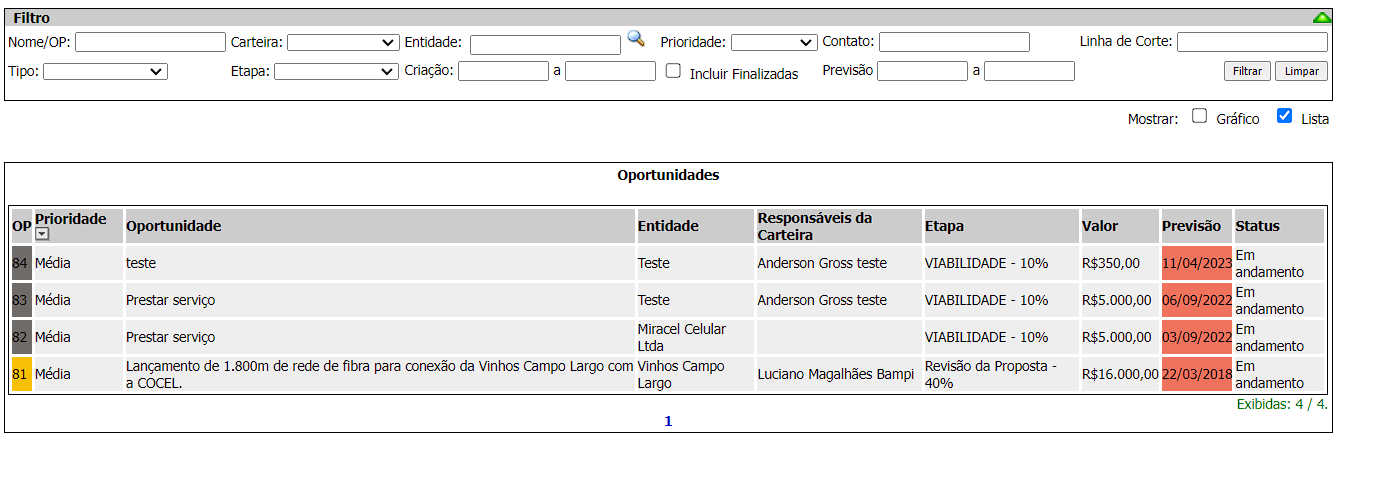This screenshot has width=1376, height=494.
Task: Expand the Prioridade filter dropdown
Action: (x=774, y=42)
